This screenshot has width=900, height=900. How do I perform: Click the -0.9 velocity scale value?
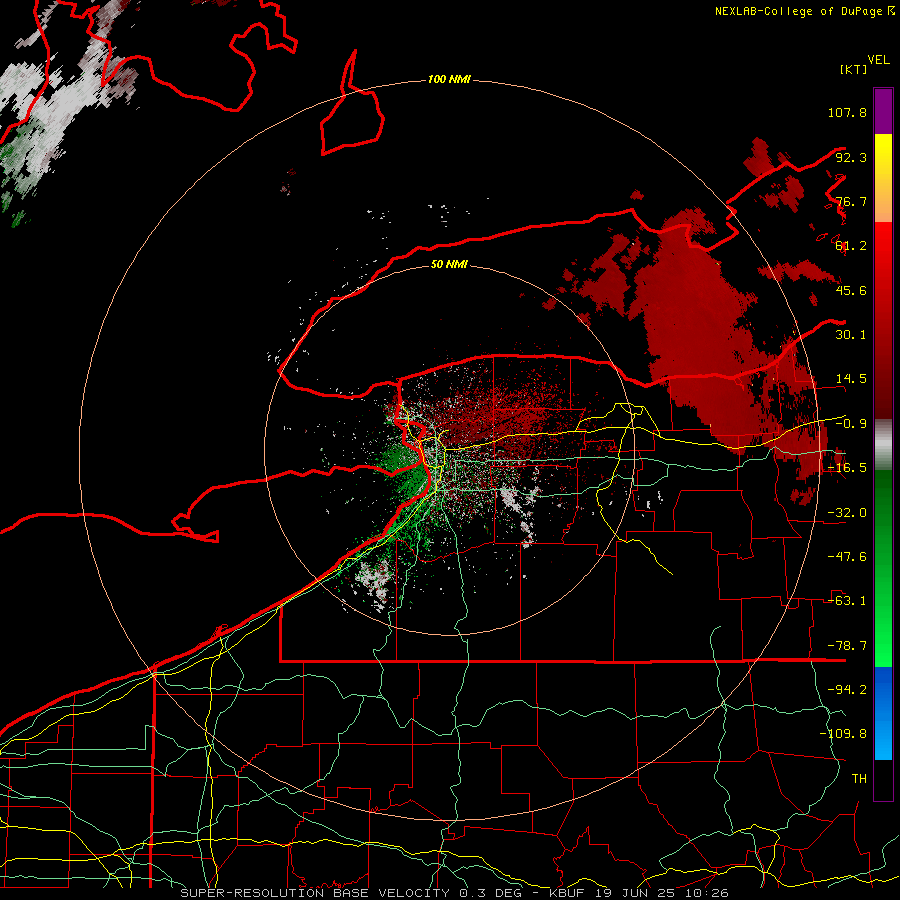pyautogui.click(x=851, y=424)
